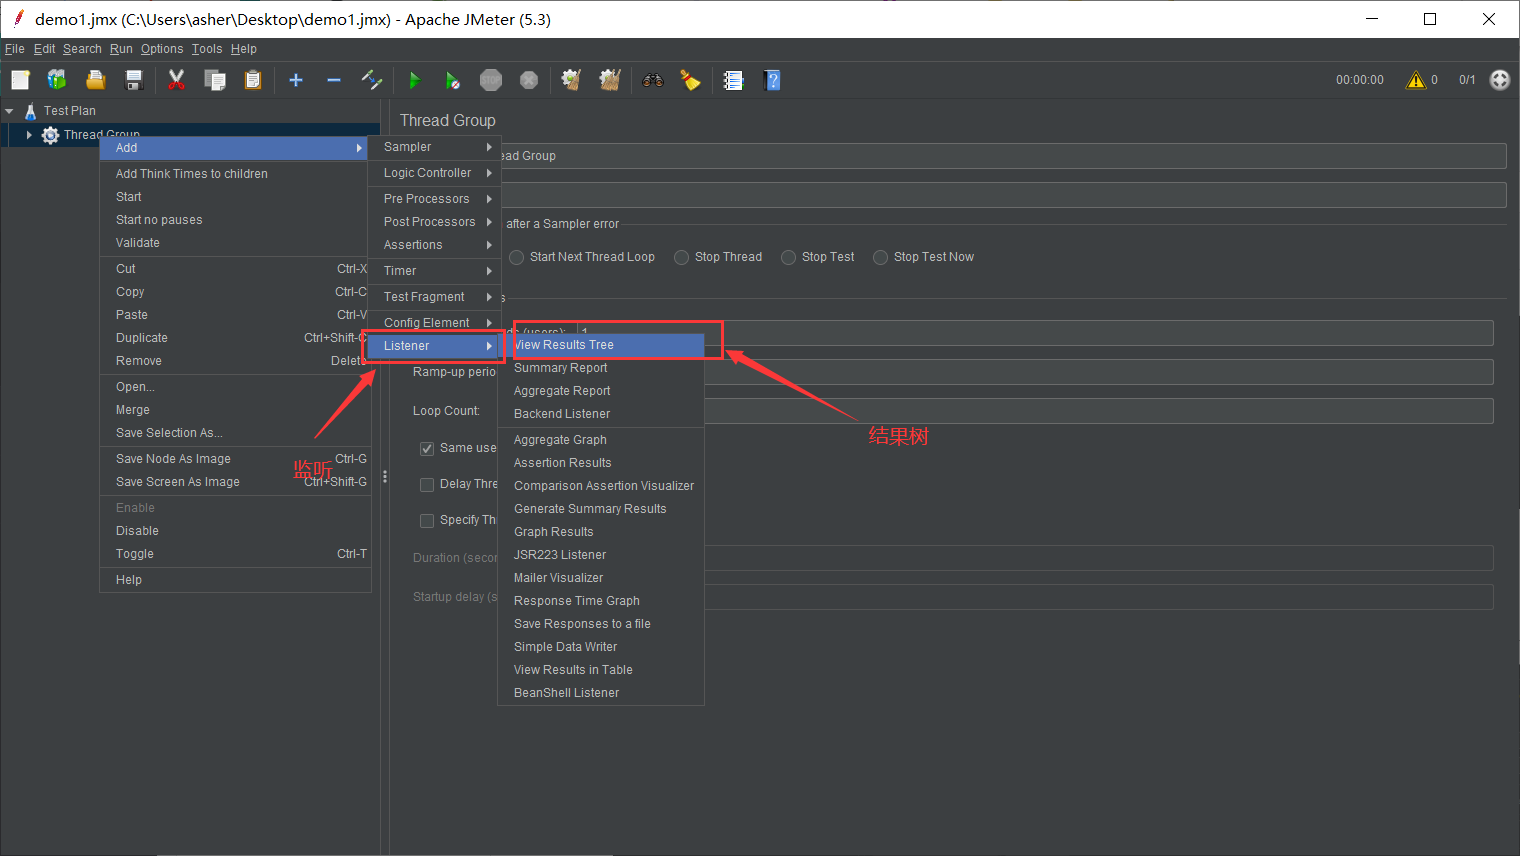Viewport: 1520px width, 856px height.
Task: Open the Options menu in menu bar
Action: (161, 49)
